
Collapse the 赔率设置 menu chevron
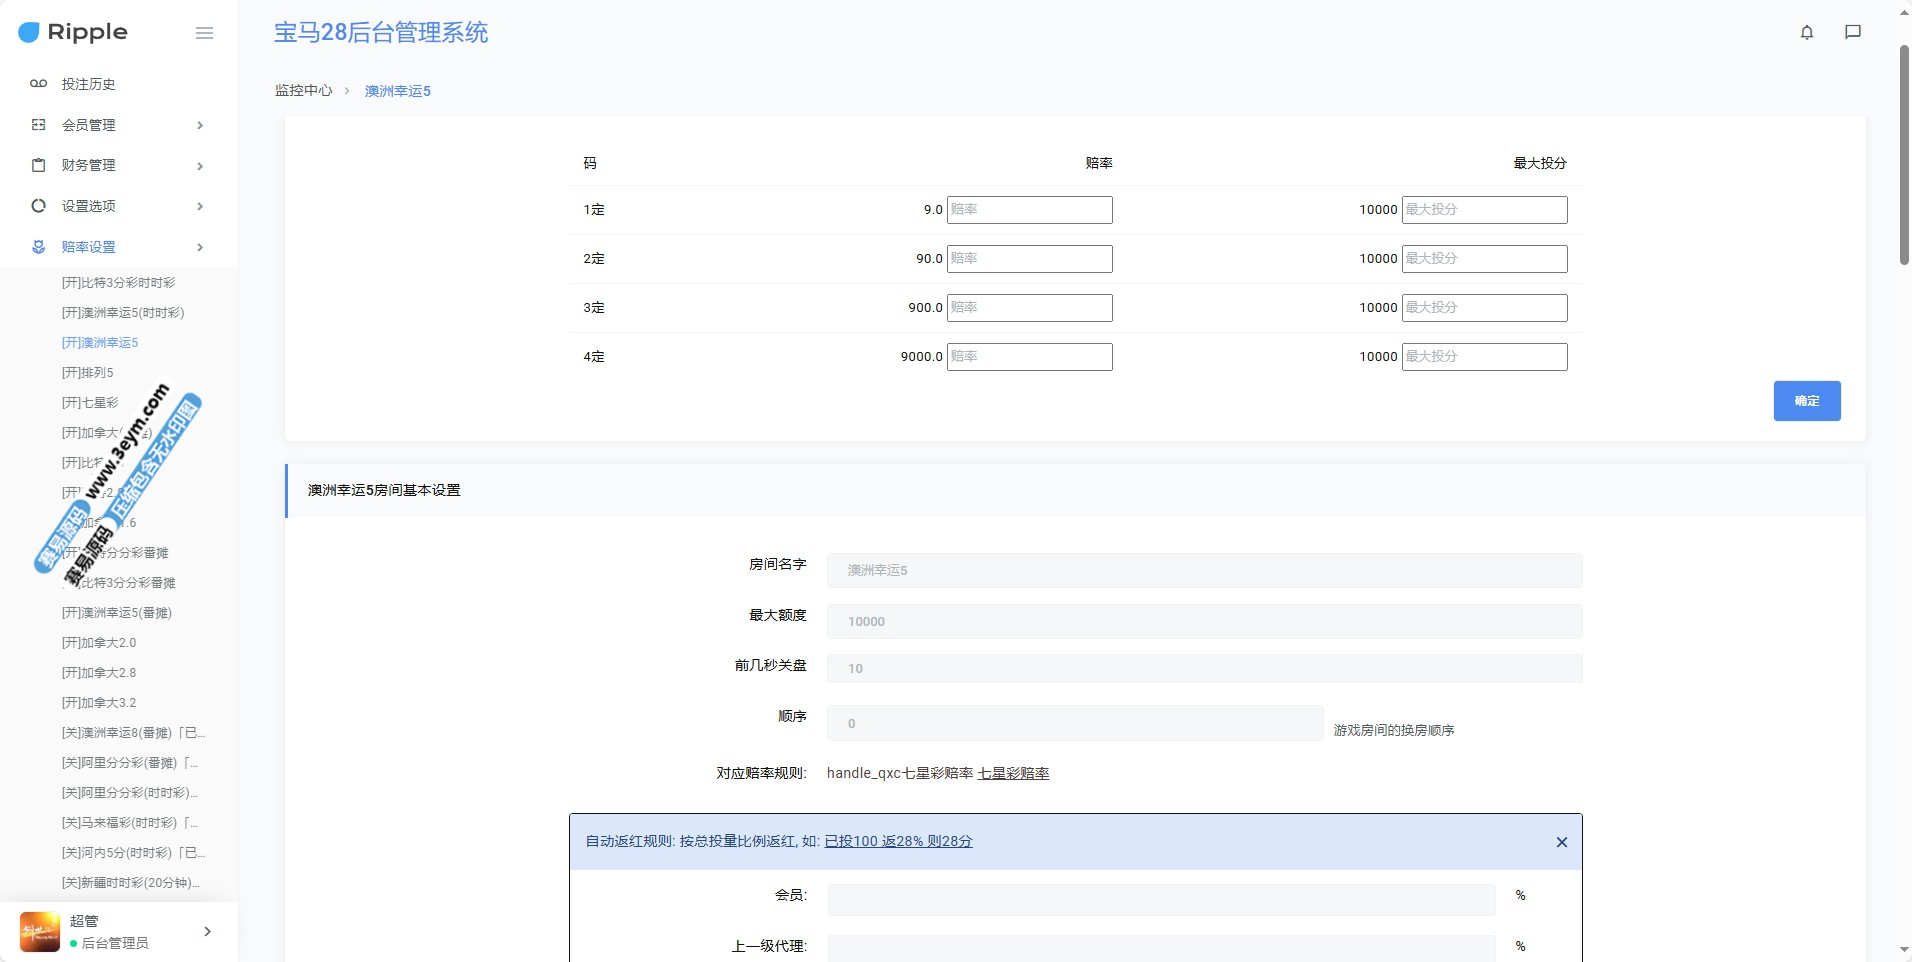(x=200, y=247)
